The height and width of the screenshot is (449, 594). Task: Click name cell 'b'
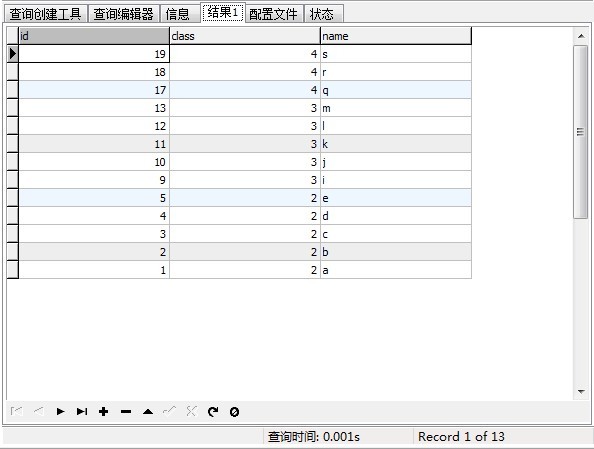(x=396, y=252)
